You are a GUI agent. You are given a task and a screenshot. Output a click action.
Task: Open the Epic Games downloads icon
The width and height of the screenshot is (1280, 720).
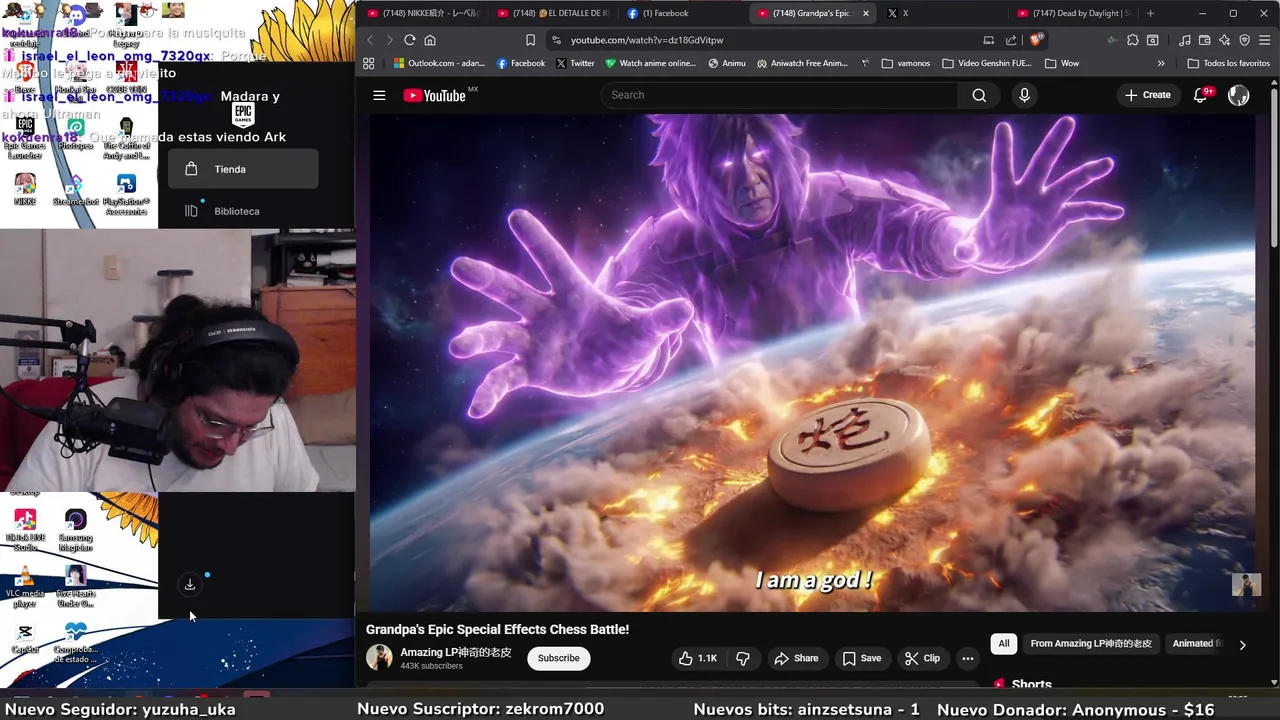coord(190,585)
